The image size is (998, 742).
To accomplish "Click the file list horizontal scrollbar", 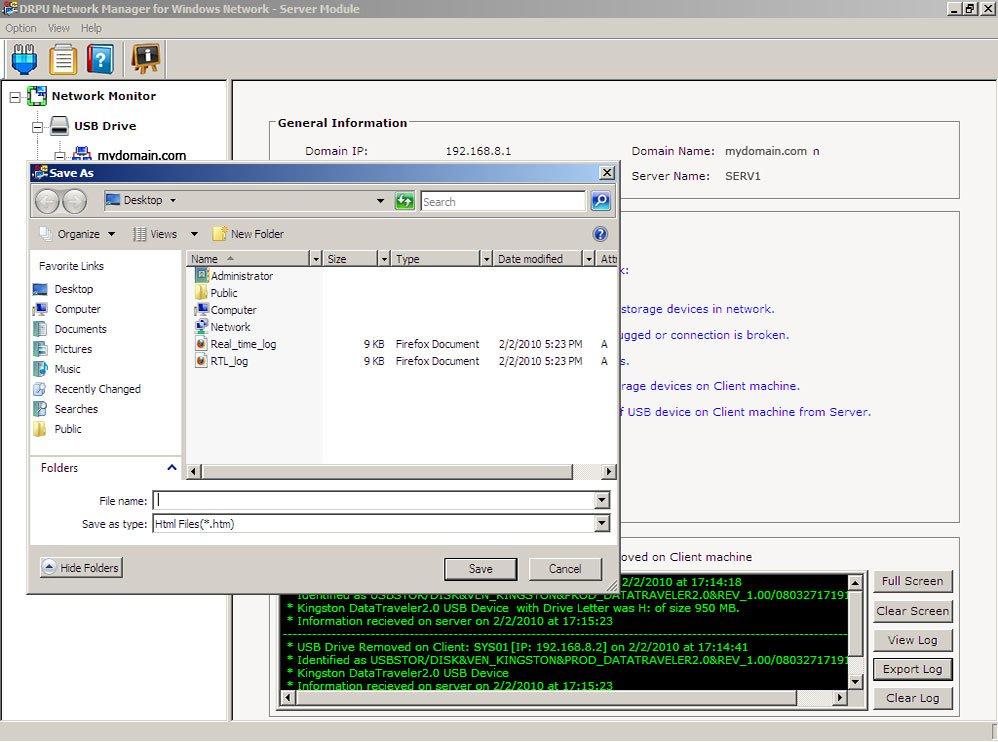I will click(387, 472).
